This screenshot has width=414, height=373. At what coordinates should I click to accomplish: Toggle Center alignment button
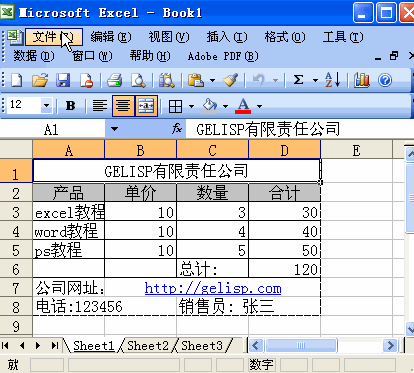click(123, 106)
